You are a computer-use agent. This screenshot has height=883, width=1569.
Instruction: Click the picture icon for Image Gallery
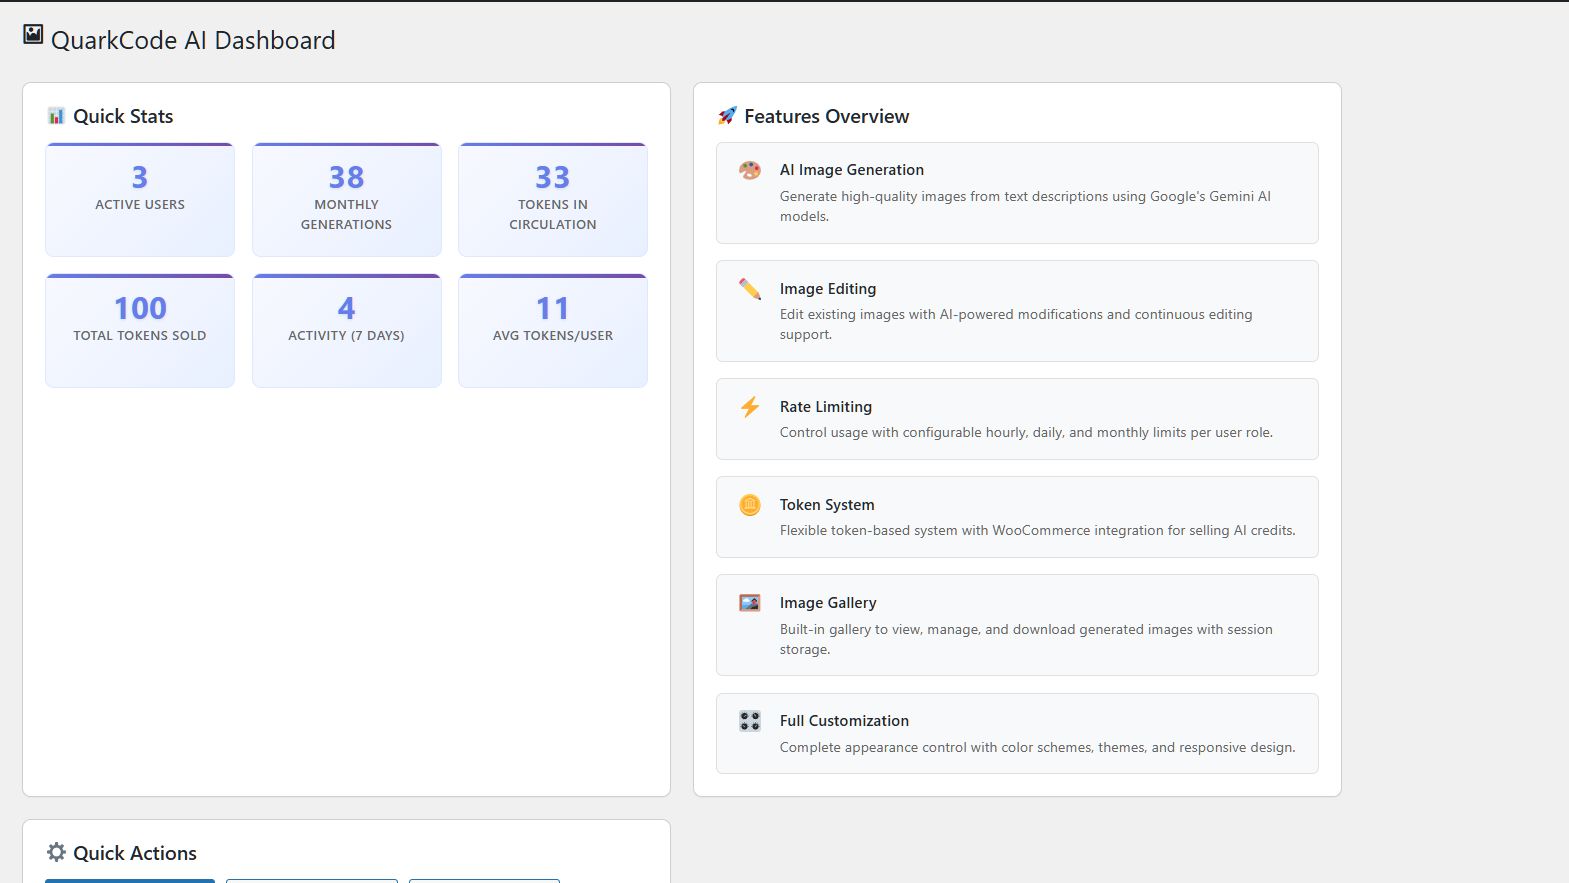750,603
